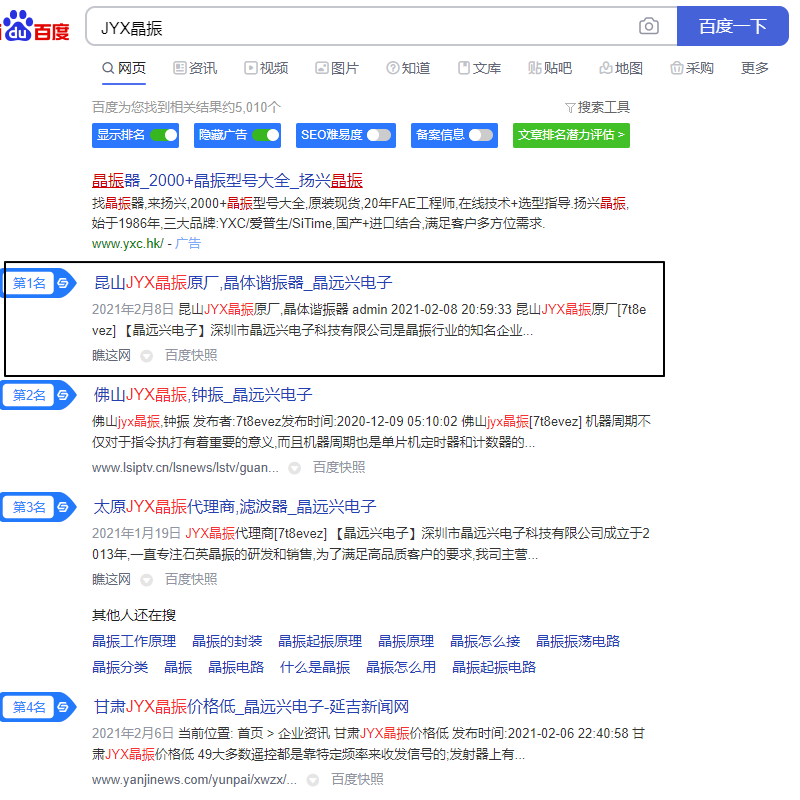
Task: Search related term 晶振起振原理
Action: point(320,641)
